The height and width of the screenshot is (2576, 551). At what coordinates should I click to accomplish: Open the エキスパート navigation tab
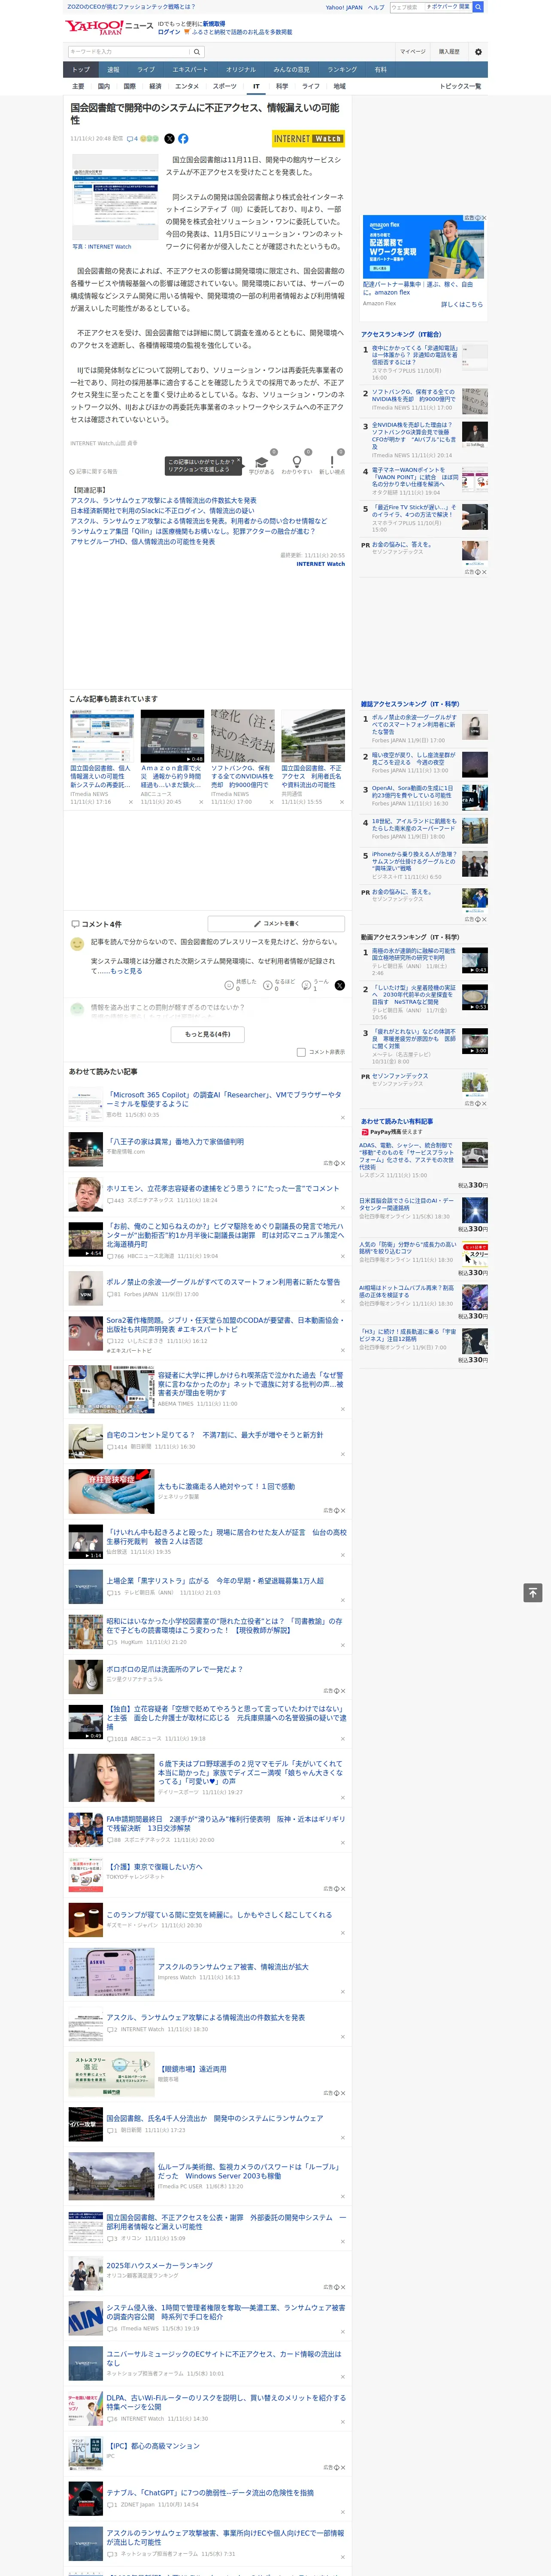pos(190,70)
